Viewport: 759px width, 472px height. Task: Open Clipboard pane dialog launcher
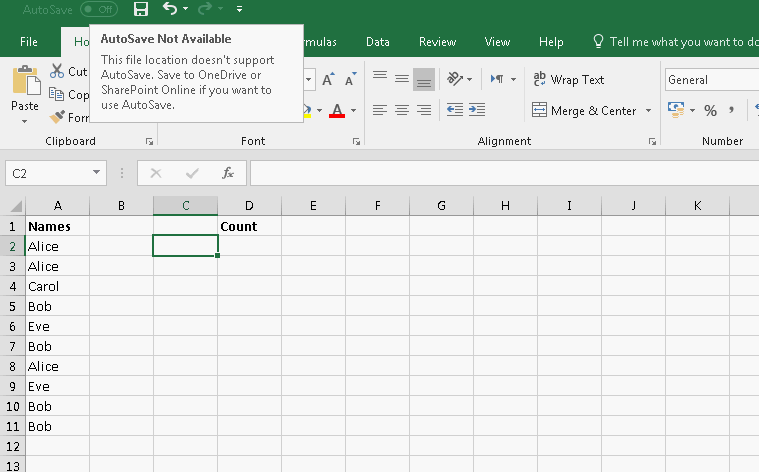(150, 141)
